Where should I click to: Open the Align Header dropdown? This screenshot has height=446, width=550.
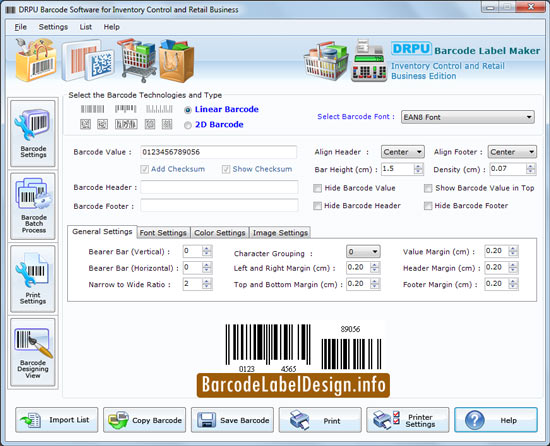[403, 152]
